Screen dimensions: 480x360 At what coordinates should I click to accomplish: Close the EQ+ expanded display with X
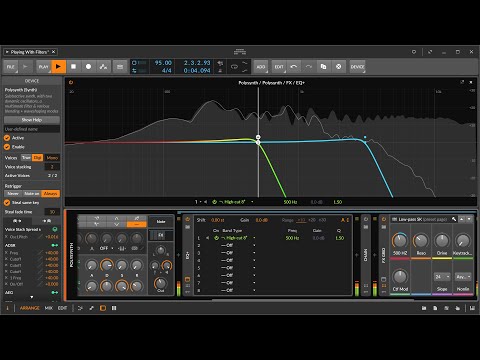[471, 82]
